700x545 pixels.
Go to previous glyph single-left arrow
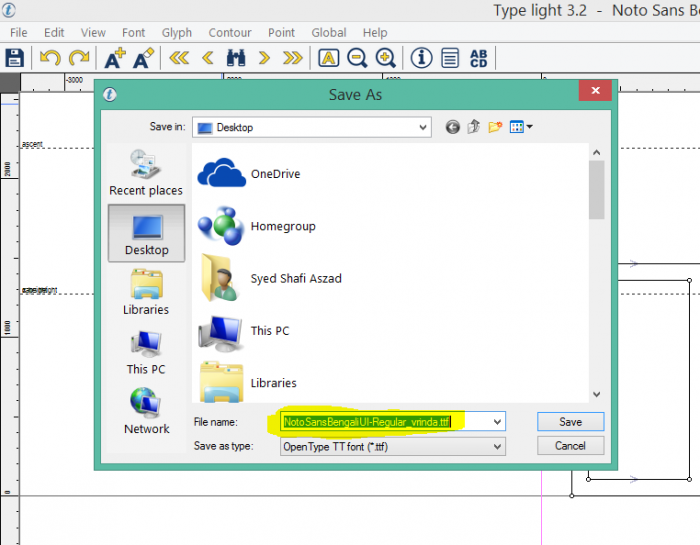click(208, 58)
